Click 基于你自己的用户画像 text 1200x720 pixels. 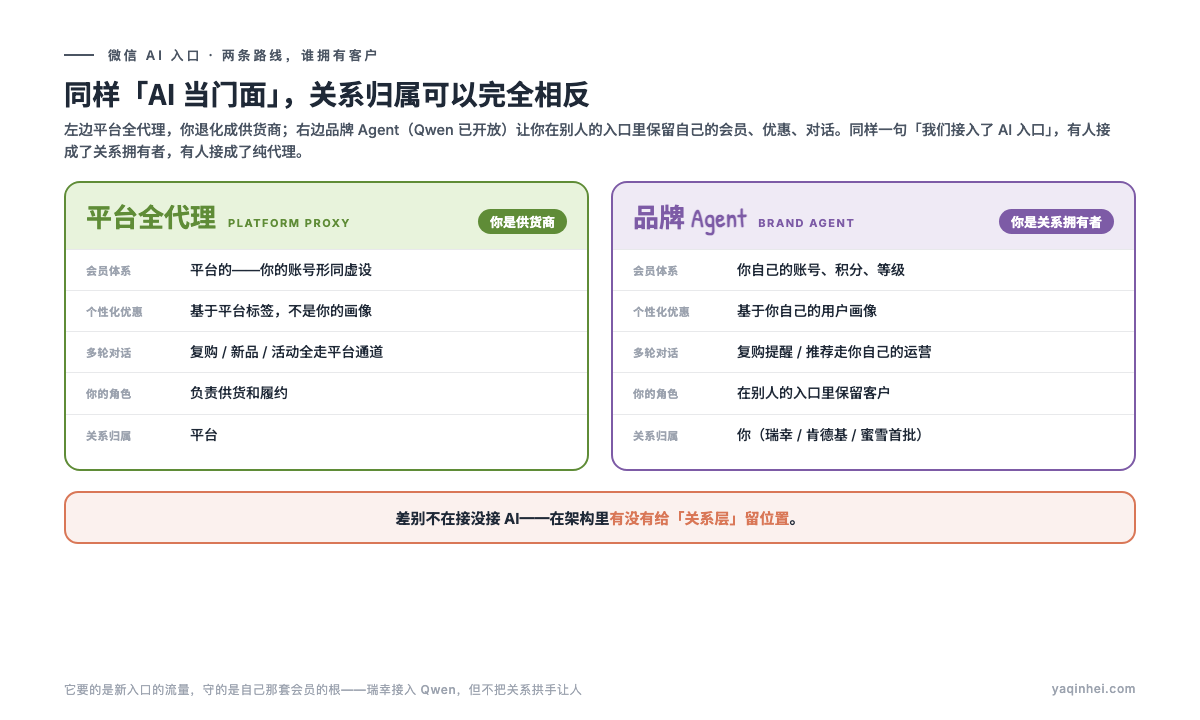pyautogui.click(x=807, y=311)
